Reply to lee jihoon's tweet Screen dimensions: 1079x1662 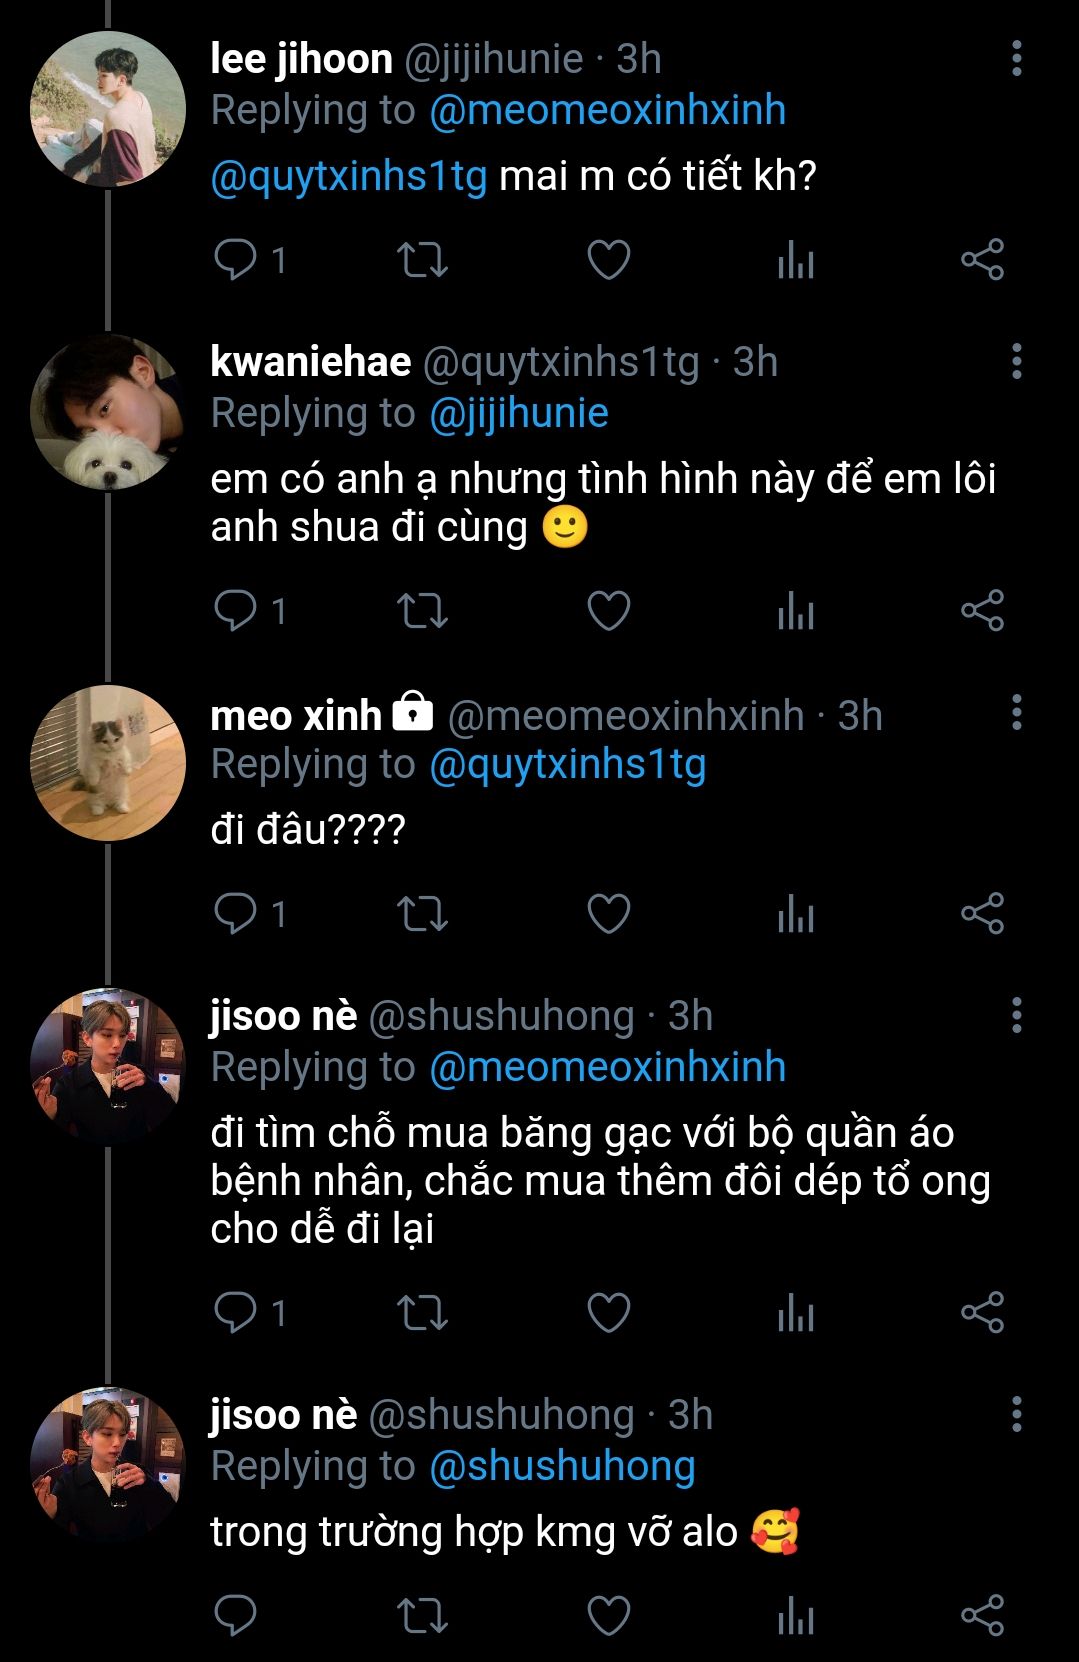point(236,260)
